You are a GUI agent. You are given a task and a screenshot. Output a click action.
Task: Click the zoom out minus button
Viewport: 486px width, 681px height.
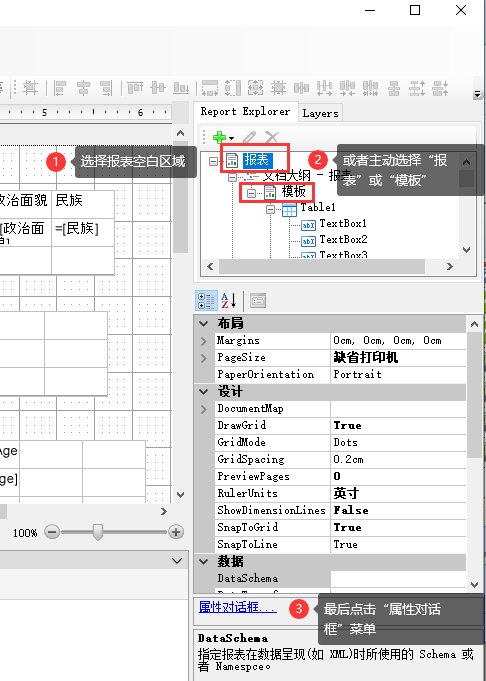pyautogui.click(x=52, y=532)
